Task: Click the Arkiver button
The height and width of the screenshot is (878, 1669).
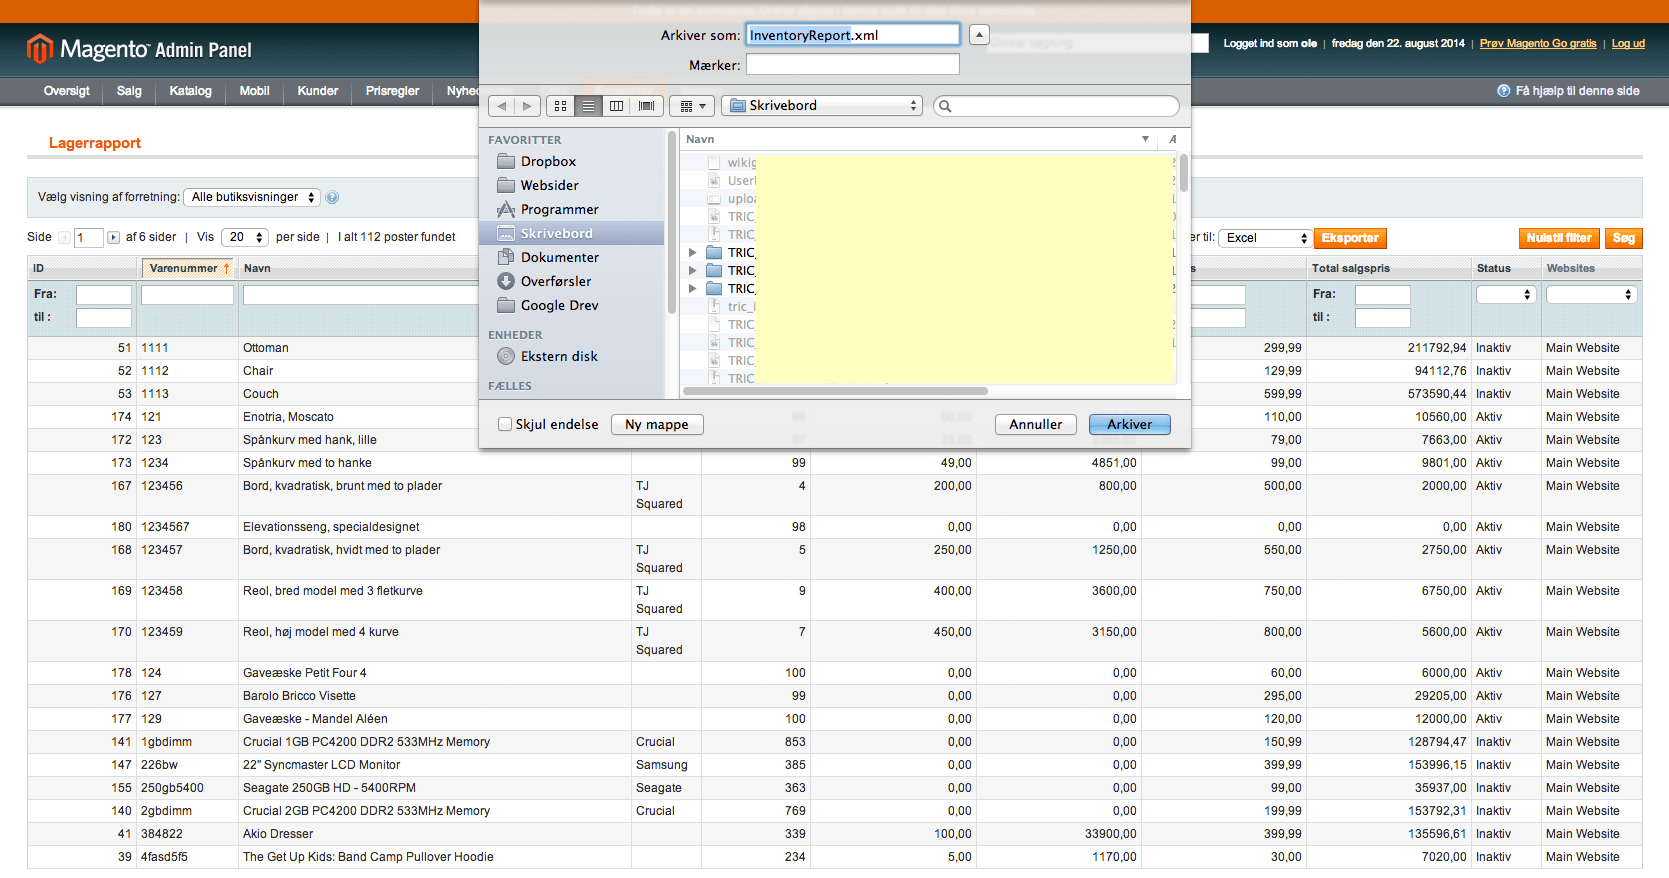Action: (1129, 424)
